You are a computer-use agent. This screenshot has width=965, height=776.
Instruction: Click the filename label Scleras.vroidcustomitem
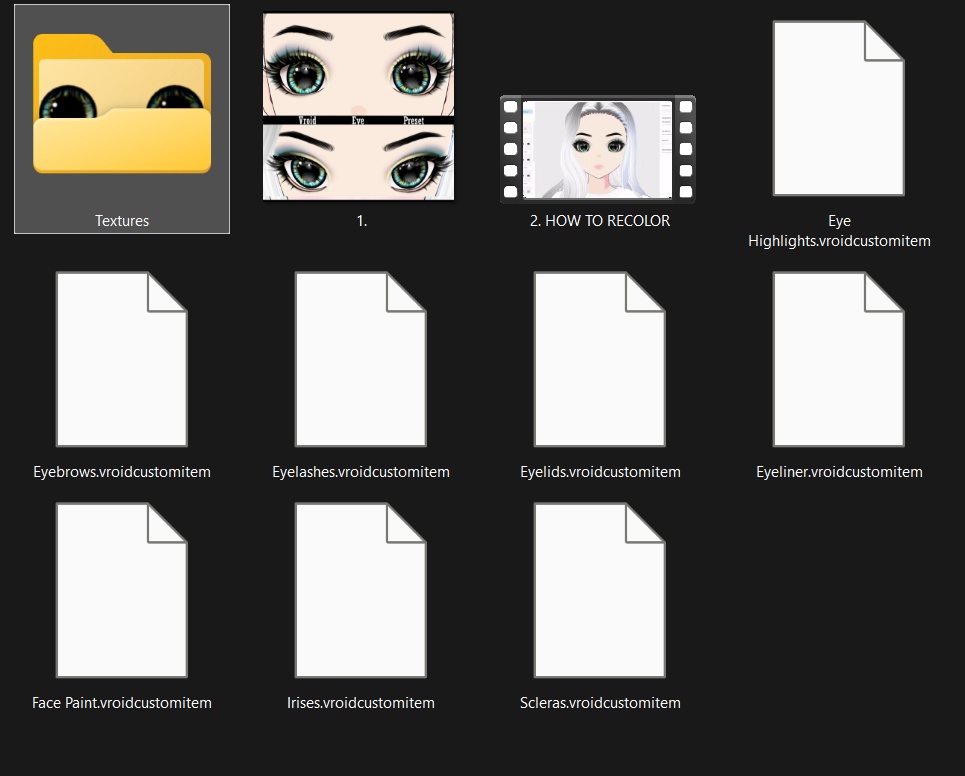point(600,702)
